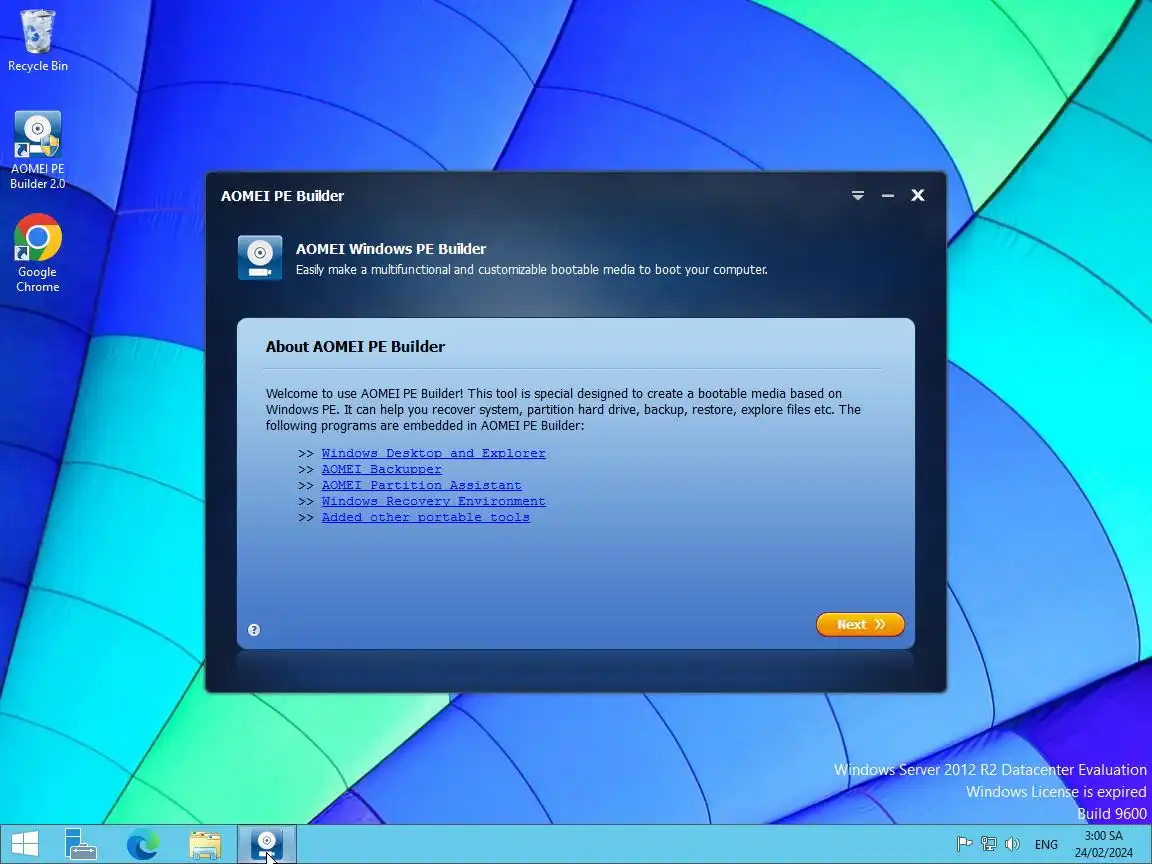Open Google Chrome desktop shortcut
The image size is (1152, 864).
click(37, 253)
